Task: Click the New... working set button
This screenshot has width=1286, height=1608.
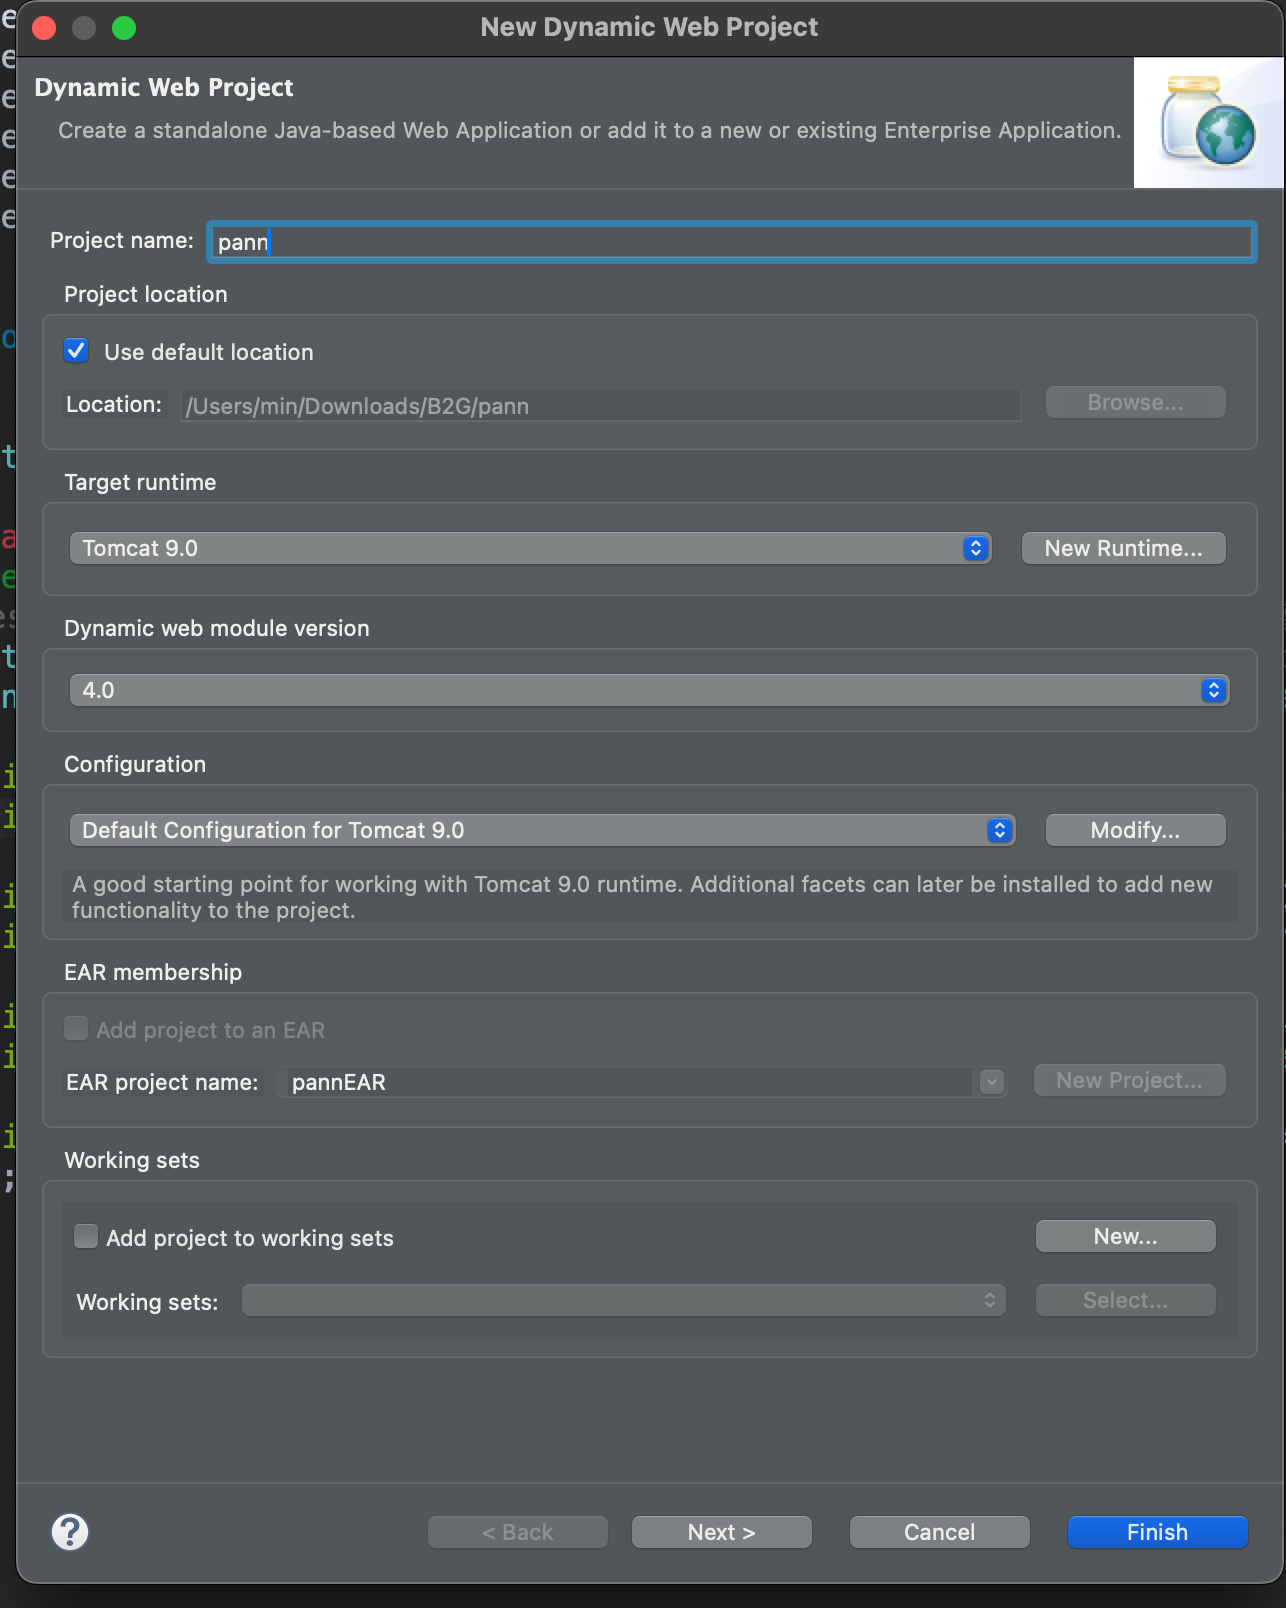Action: (1126, 1236)
